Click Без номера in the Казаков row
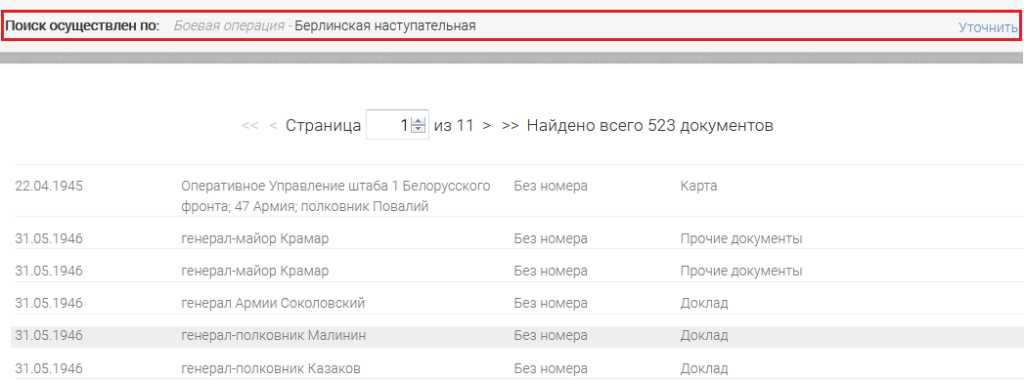The image size is (1024, 380). (x=551, y=368)
